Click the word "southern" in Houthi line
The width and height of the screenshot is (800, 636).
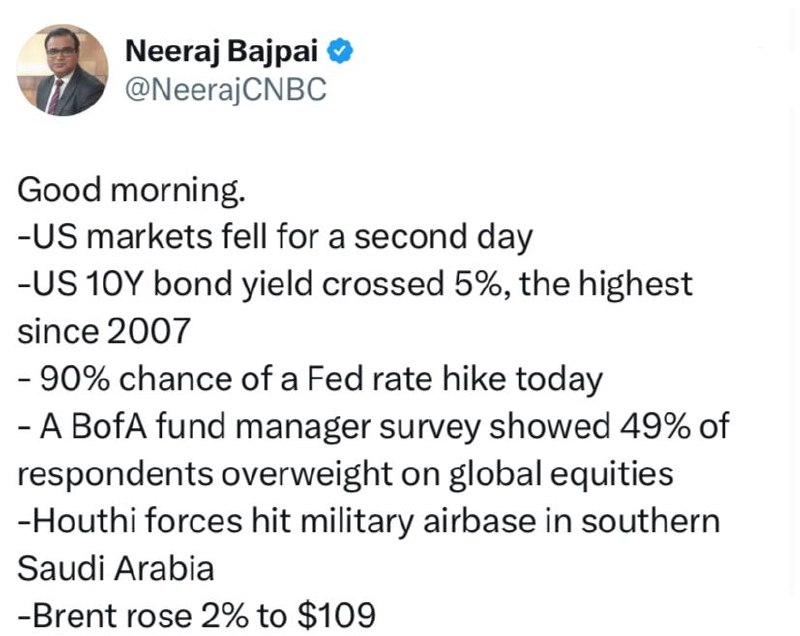[651, 521]
